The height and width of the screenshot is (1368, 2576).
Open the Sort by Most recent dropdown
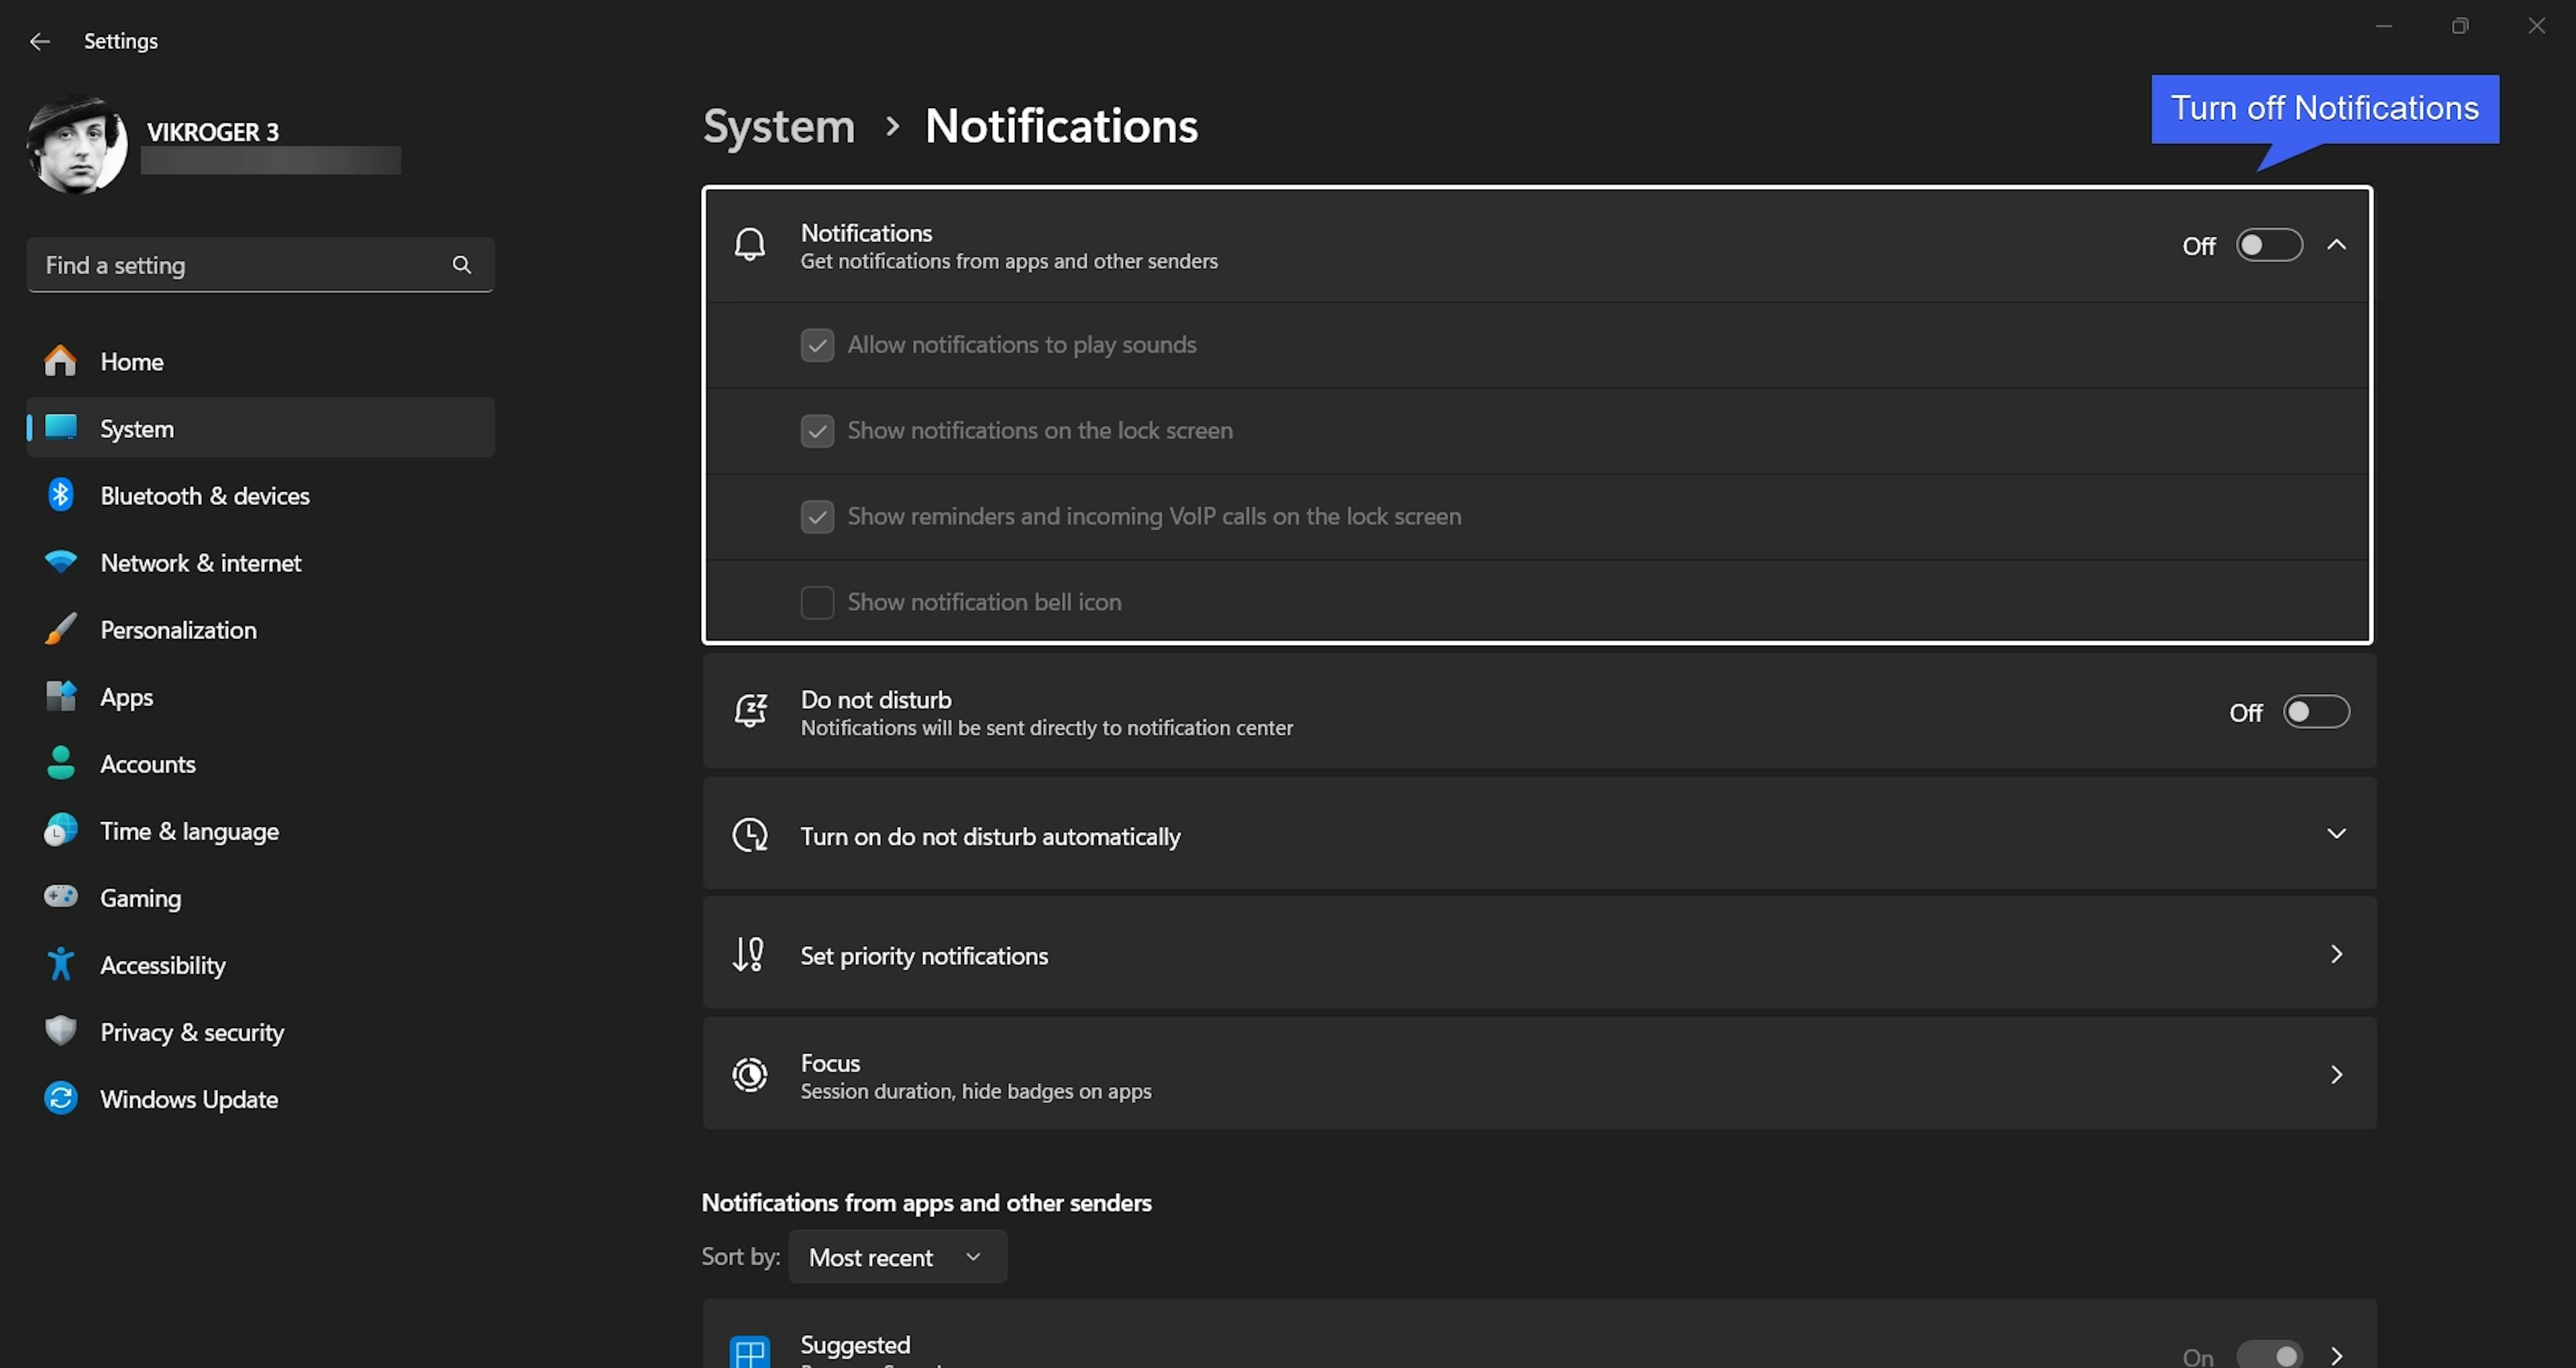pos(896,1257)
